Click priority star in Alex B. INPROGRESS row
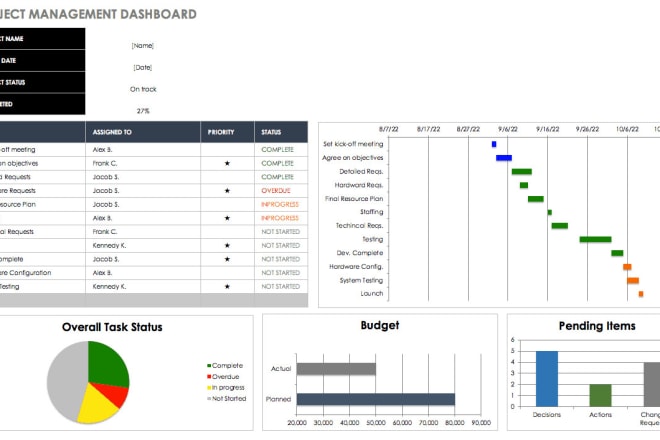The image size is (660, 440). (227, 218)
